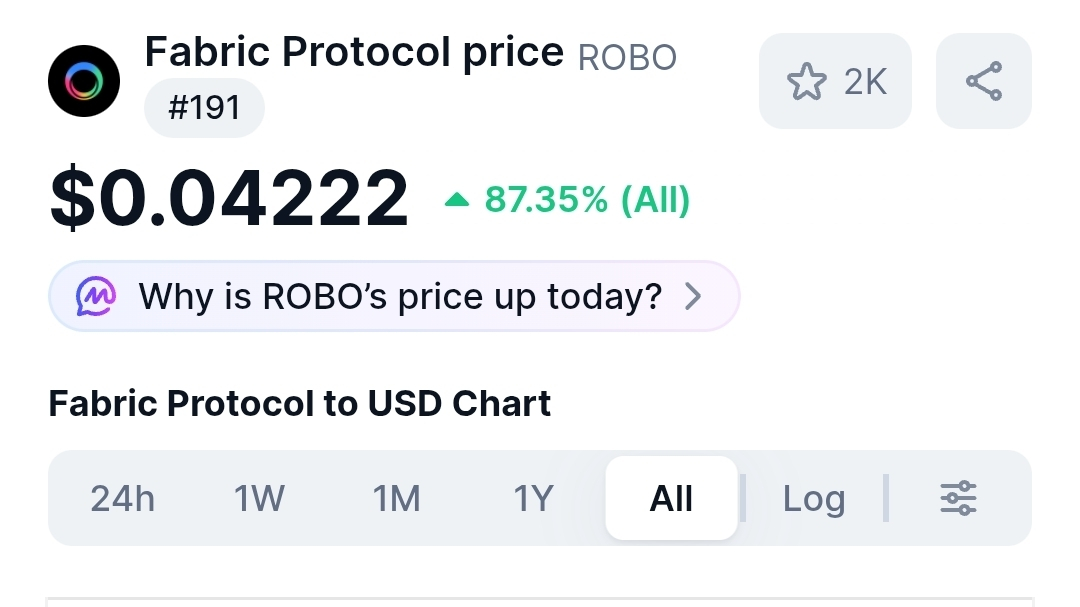This screenshot has width=1080, height=607.
Task: Click the green up-triangle price indicator
Action: tap(457, 200)
